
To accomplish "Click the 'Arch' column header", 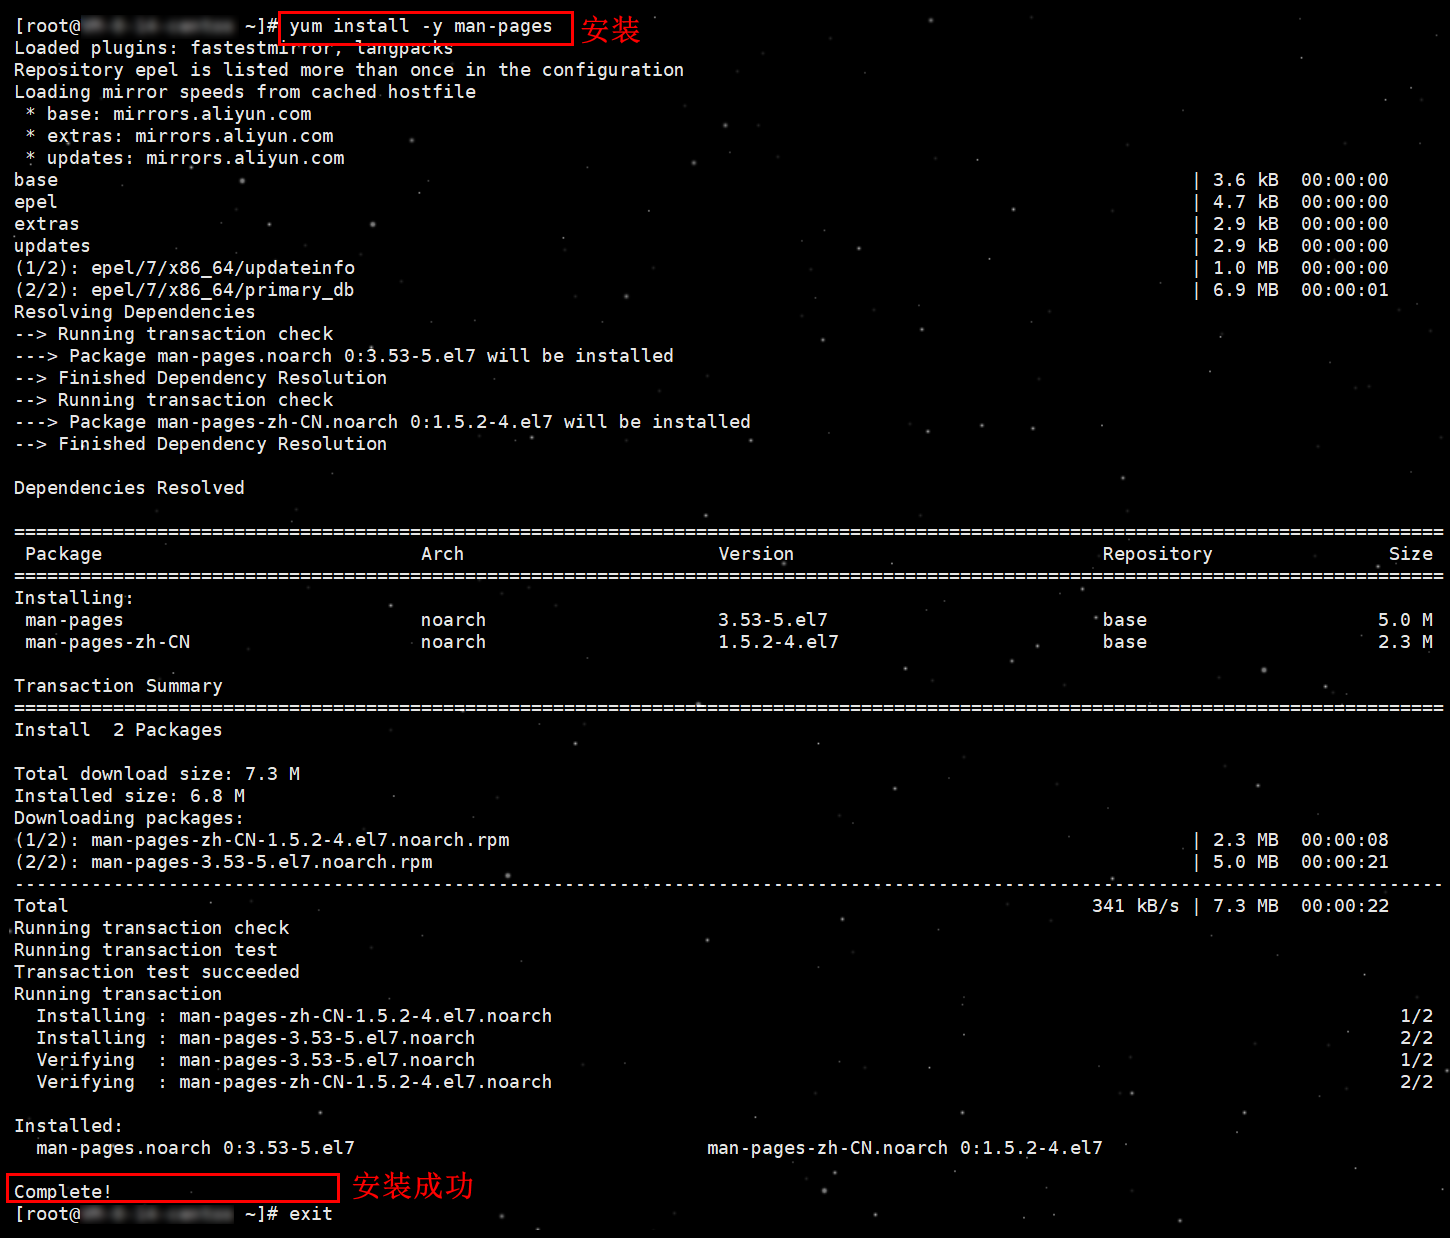I will (443, 554).
